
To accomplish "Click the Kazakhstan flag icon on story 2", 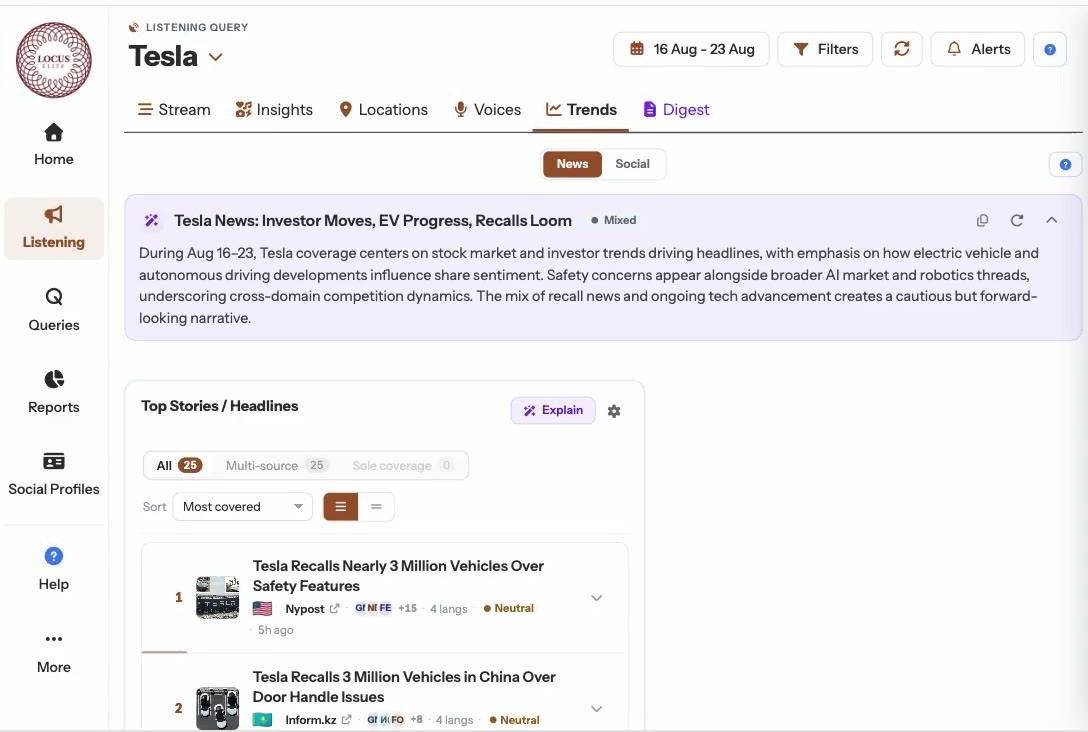I will point(262,720).
